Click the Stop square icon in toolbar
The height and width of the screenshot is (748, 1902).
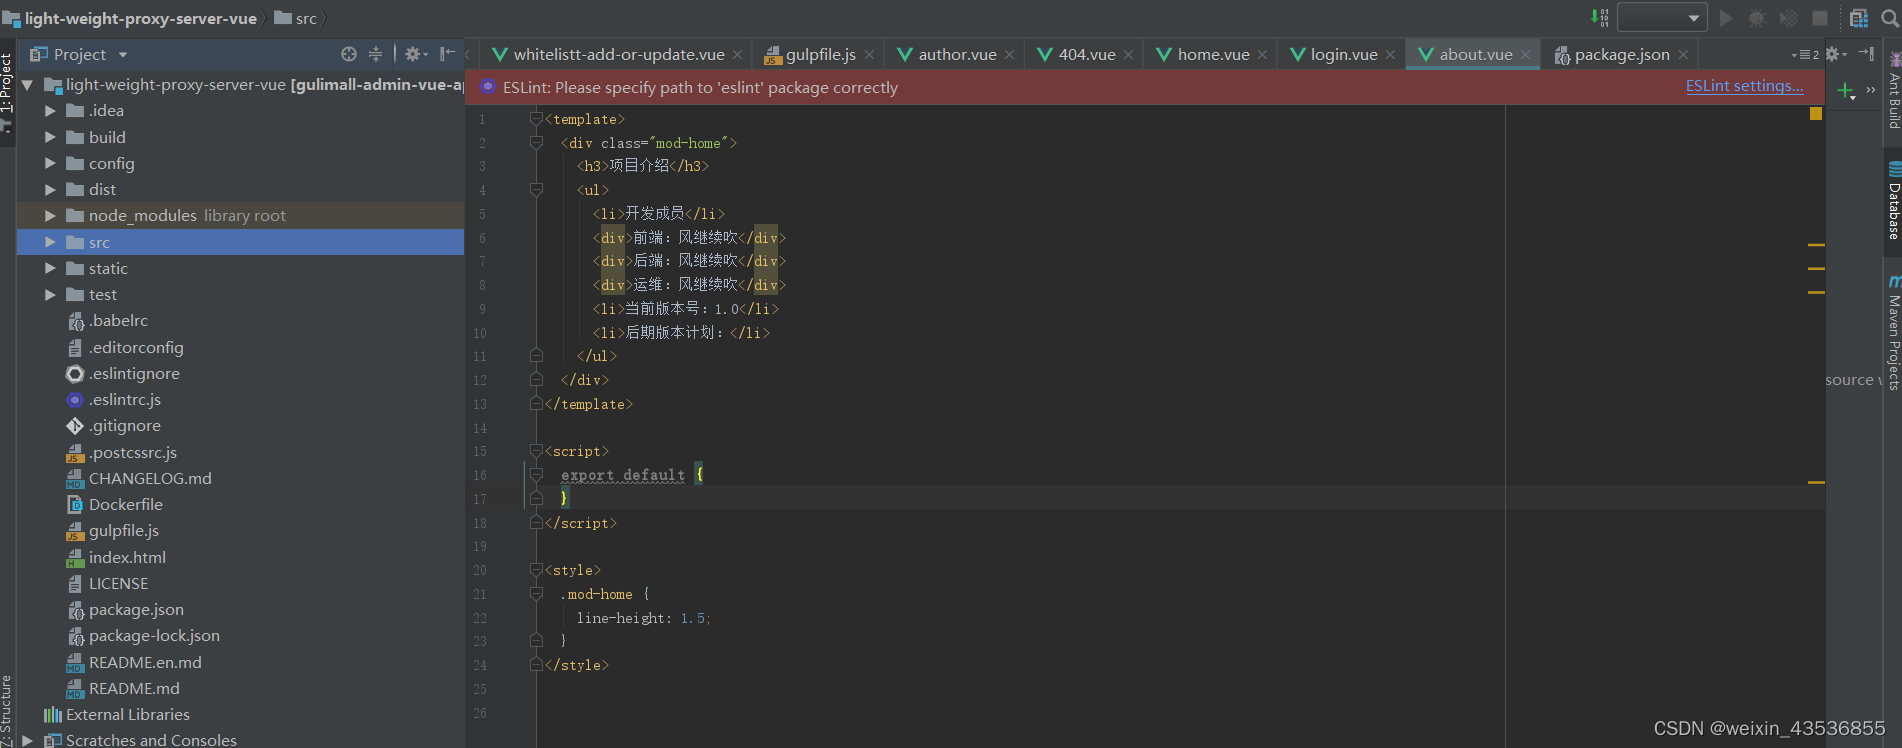(x=1820, y=18)
